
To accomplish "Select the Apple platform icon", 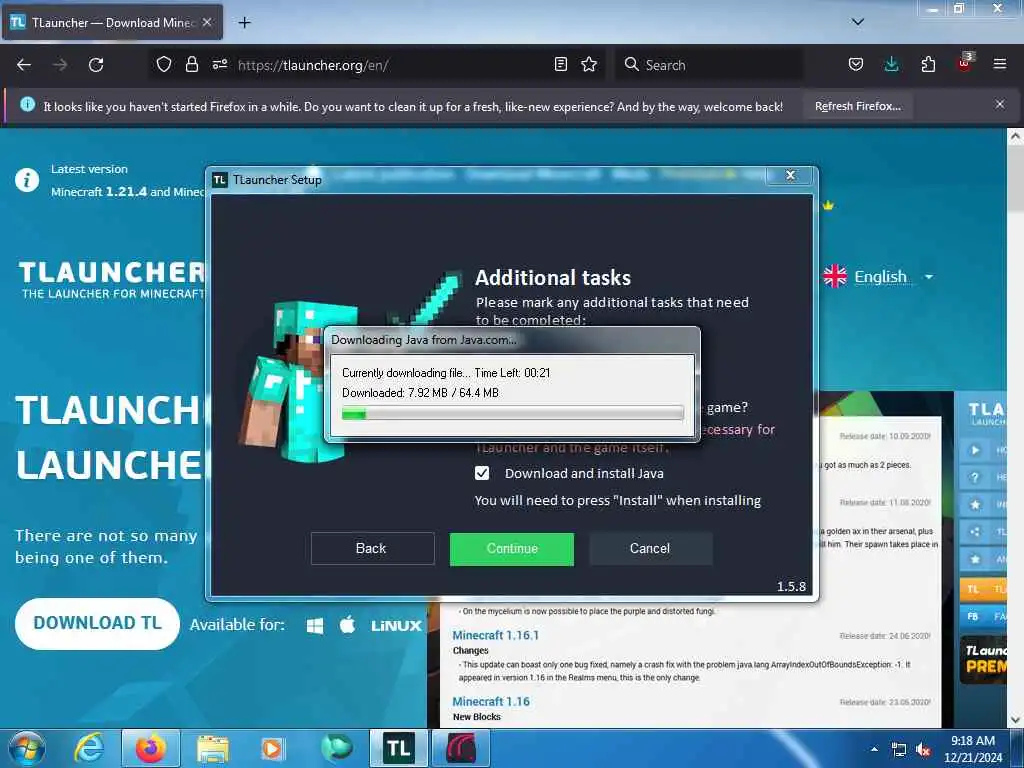I will 347,625.
